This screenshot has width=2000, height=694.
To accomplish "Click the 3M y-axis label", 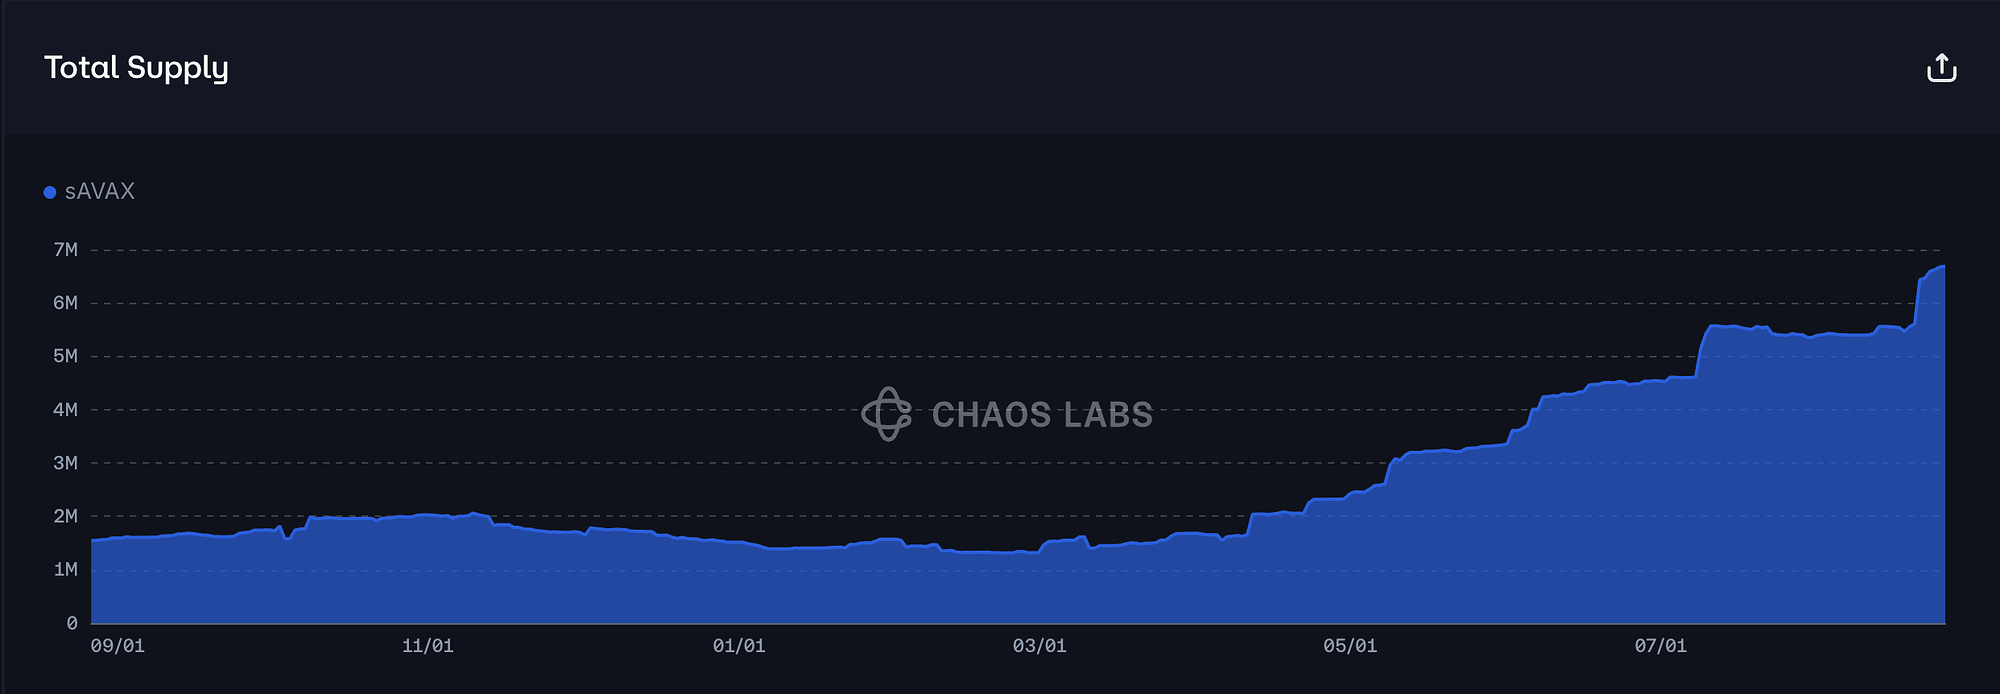I will click(x=66, y=463).
